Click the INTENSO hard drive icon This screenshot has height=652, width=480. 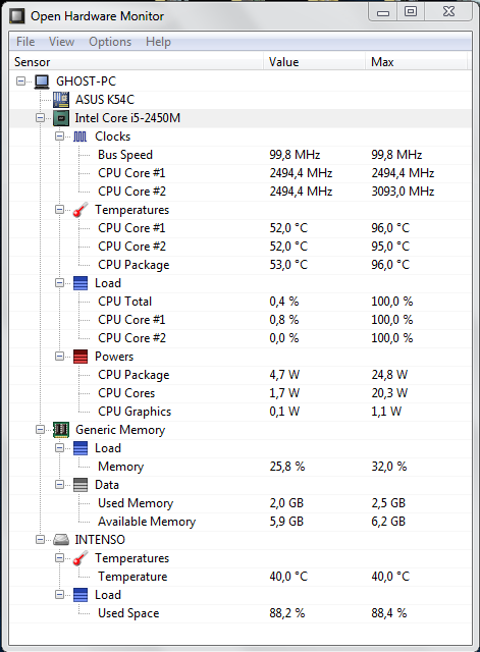point(61,540)
